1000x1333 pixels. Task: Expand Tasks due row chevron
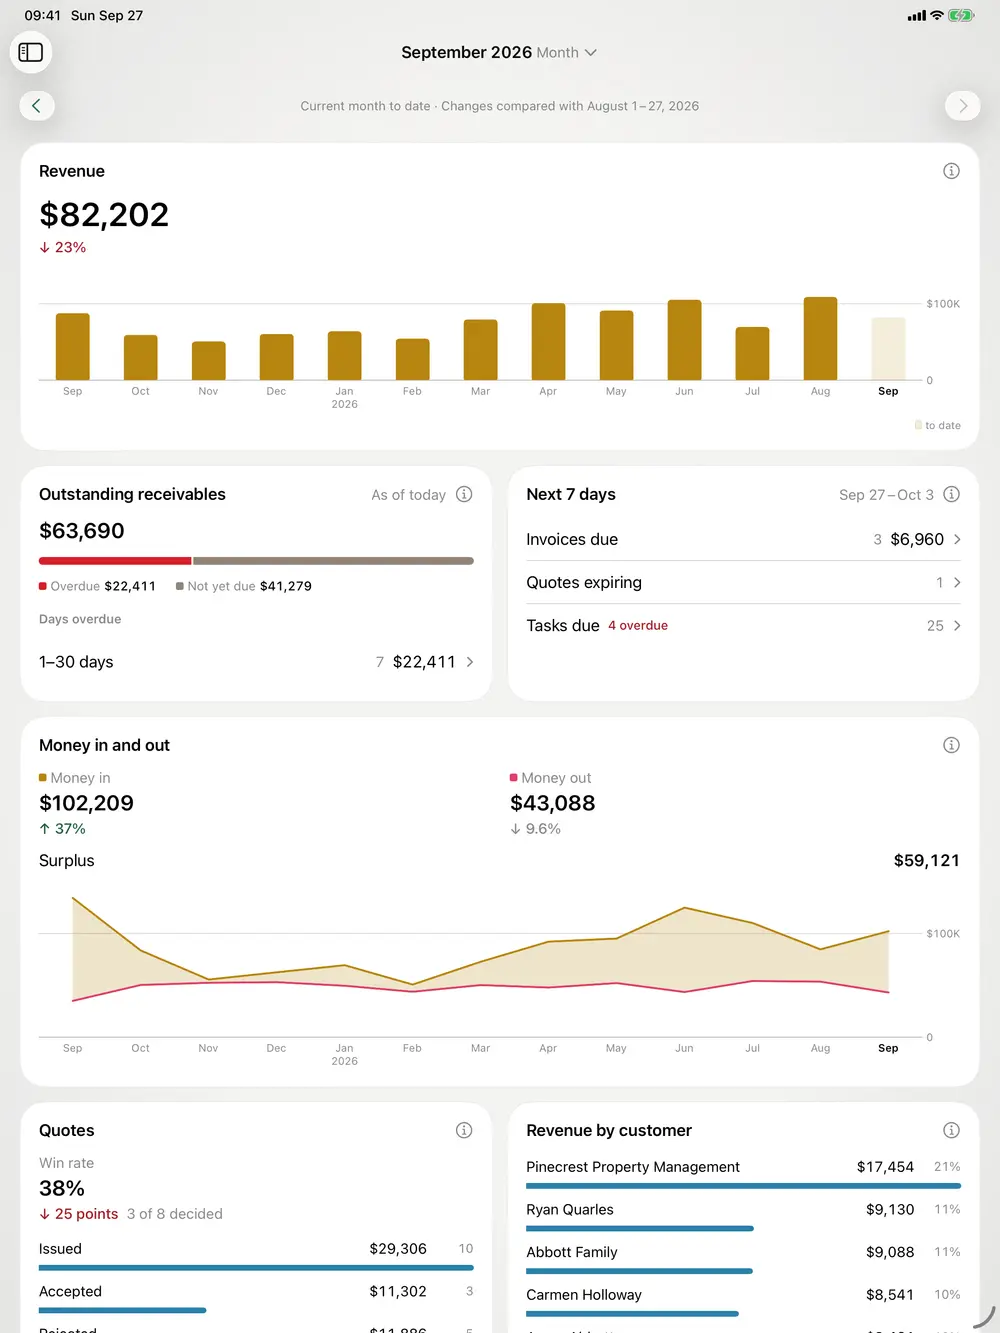click(957, 625)
